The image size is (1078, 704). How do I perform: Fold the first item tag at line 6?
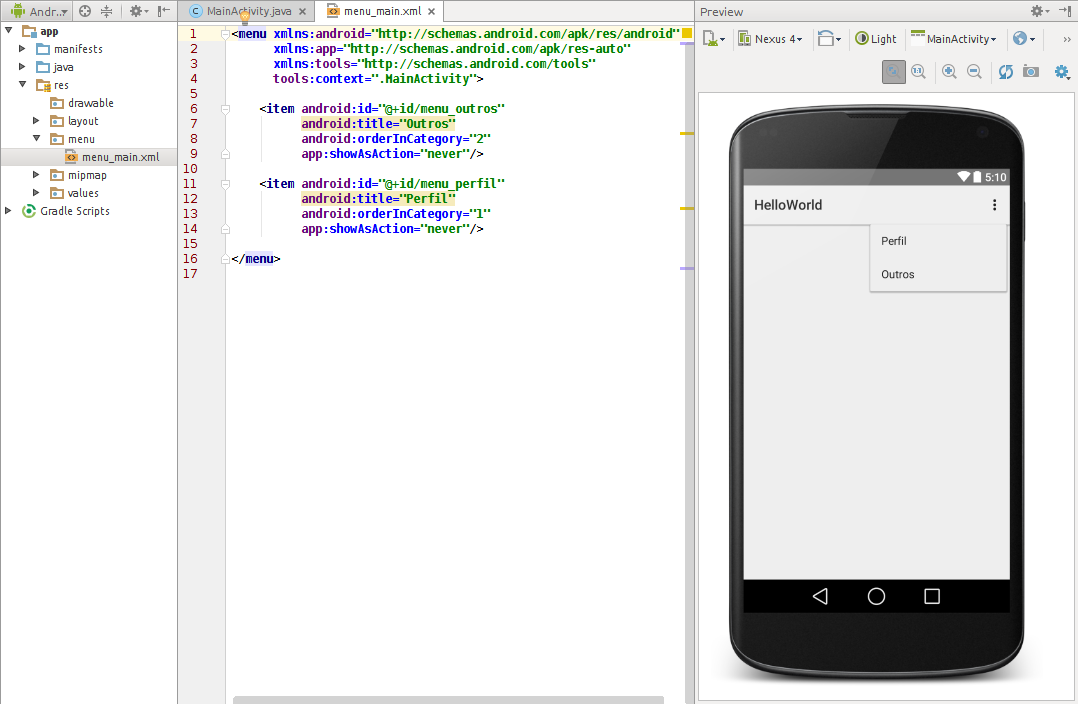(x=225, y=109)
